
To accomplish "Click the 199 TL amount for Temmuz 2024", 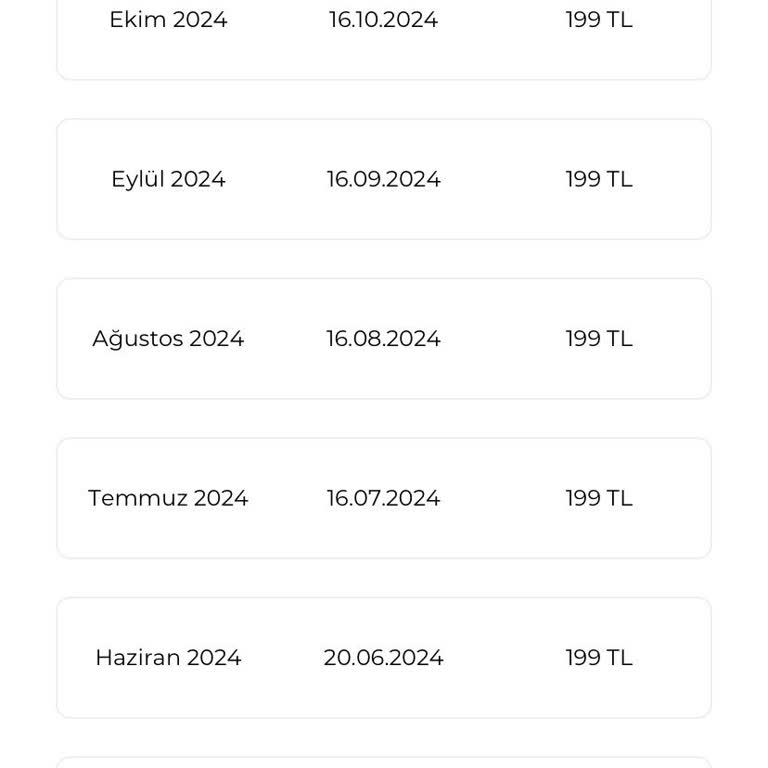I will pyautogui.click(x=598, y=498).
